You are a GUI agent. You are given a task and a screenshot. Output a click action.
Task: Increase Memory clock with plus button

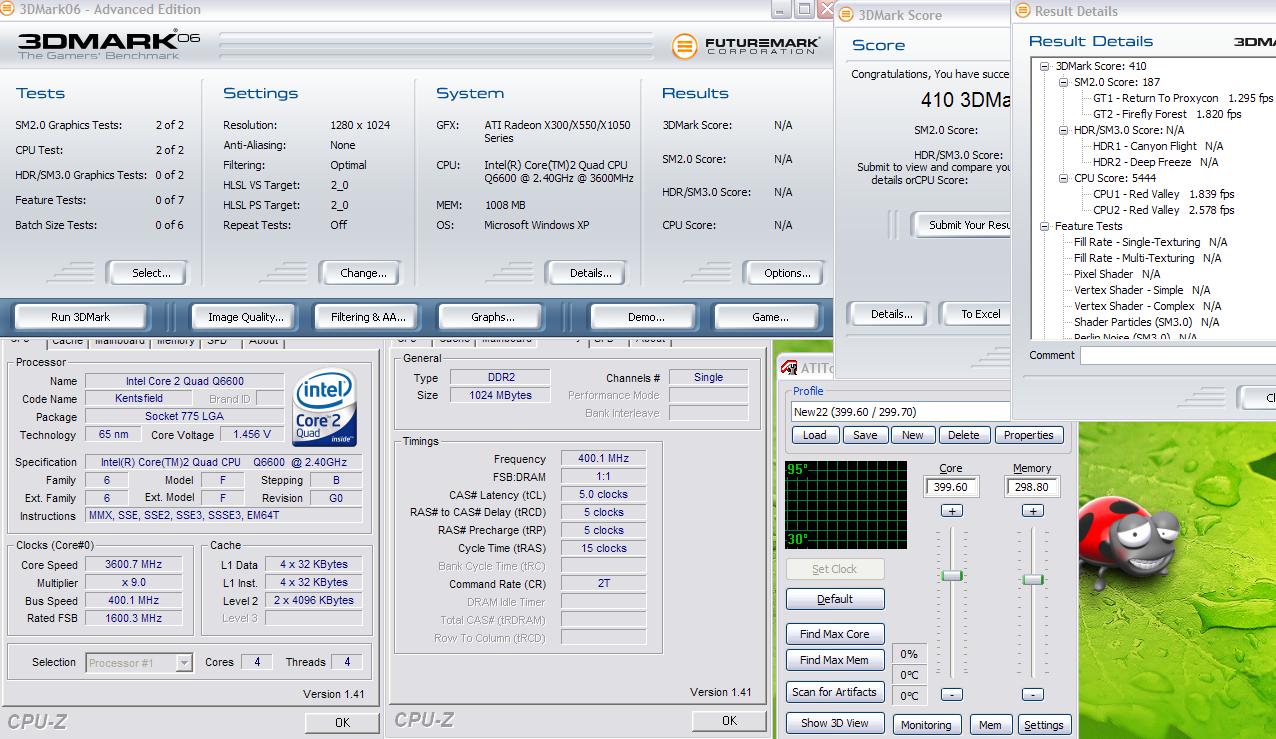[x=1034, y=511]
